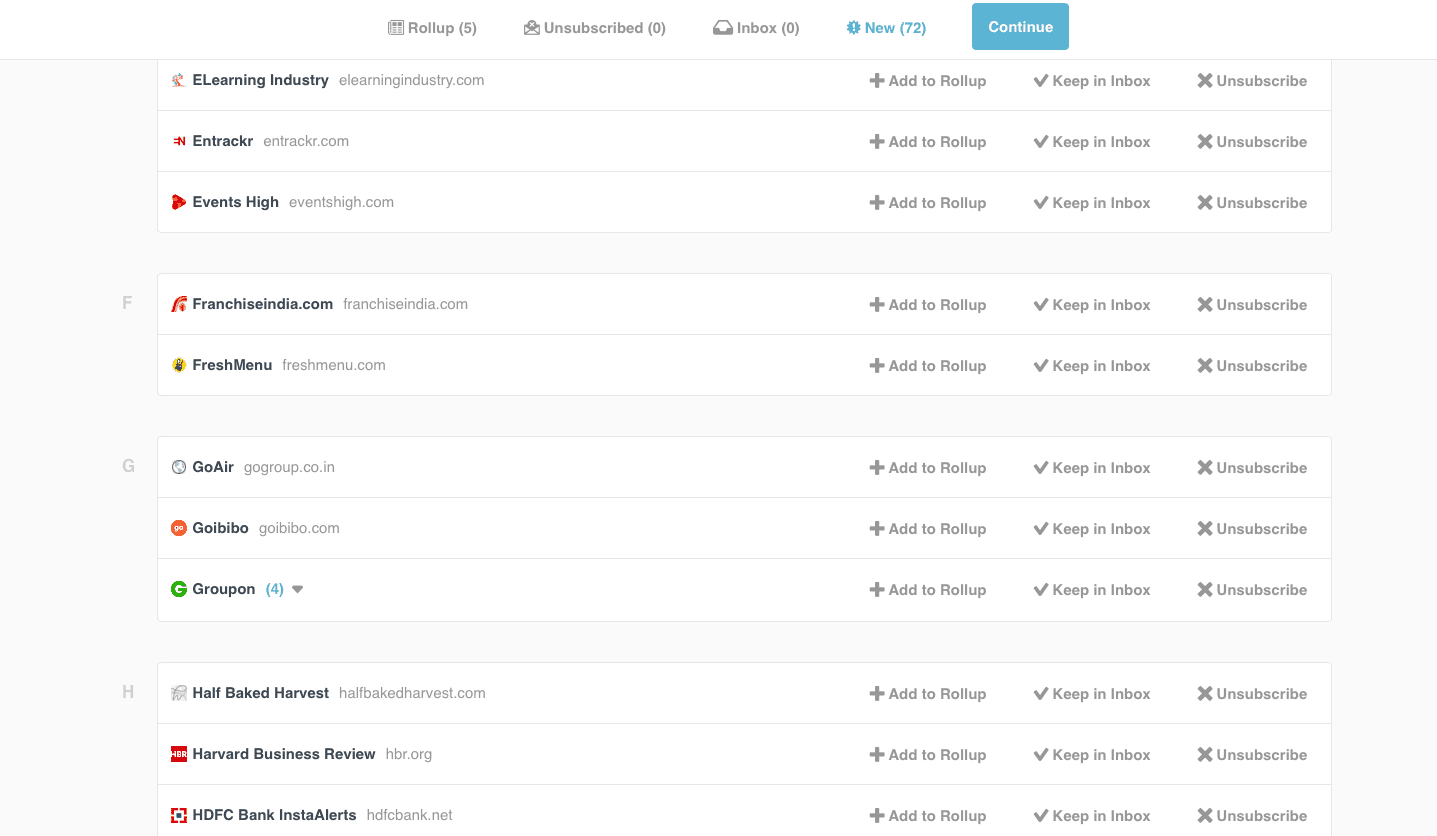
Task: Select the hbr.org domain text
Action: tap(409, 754)
